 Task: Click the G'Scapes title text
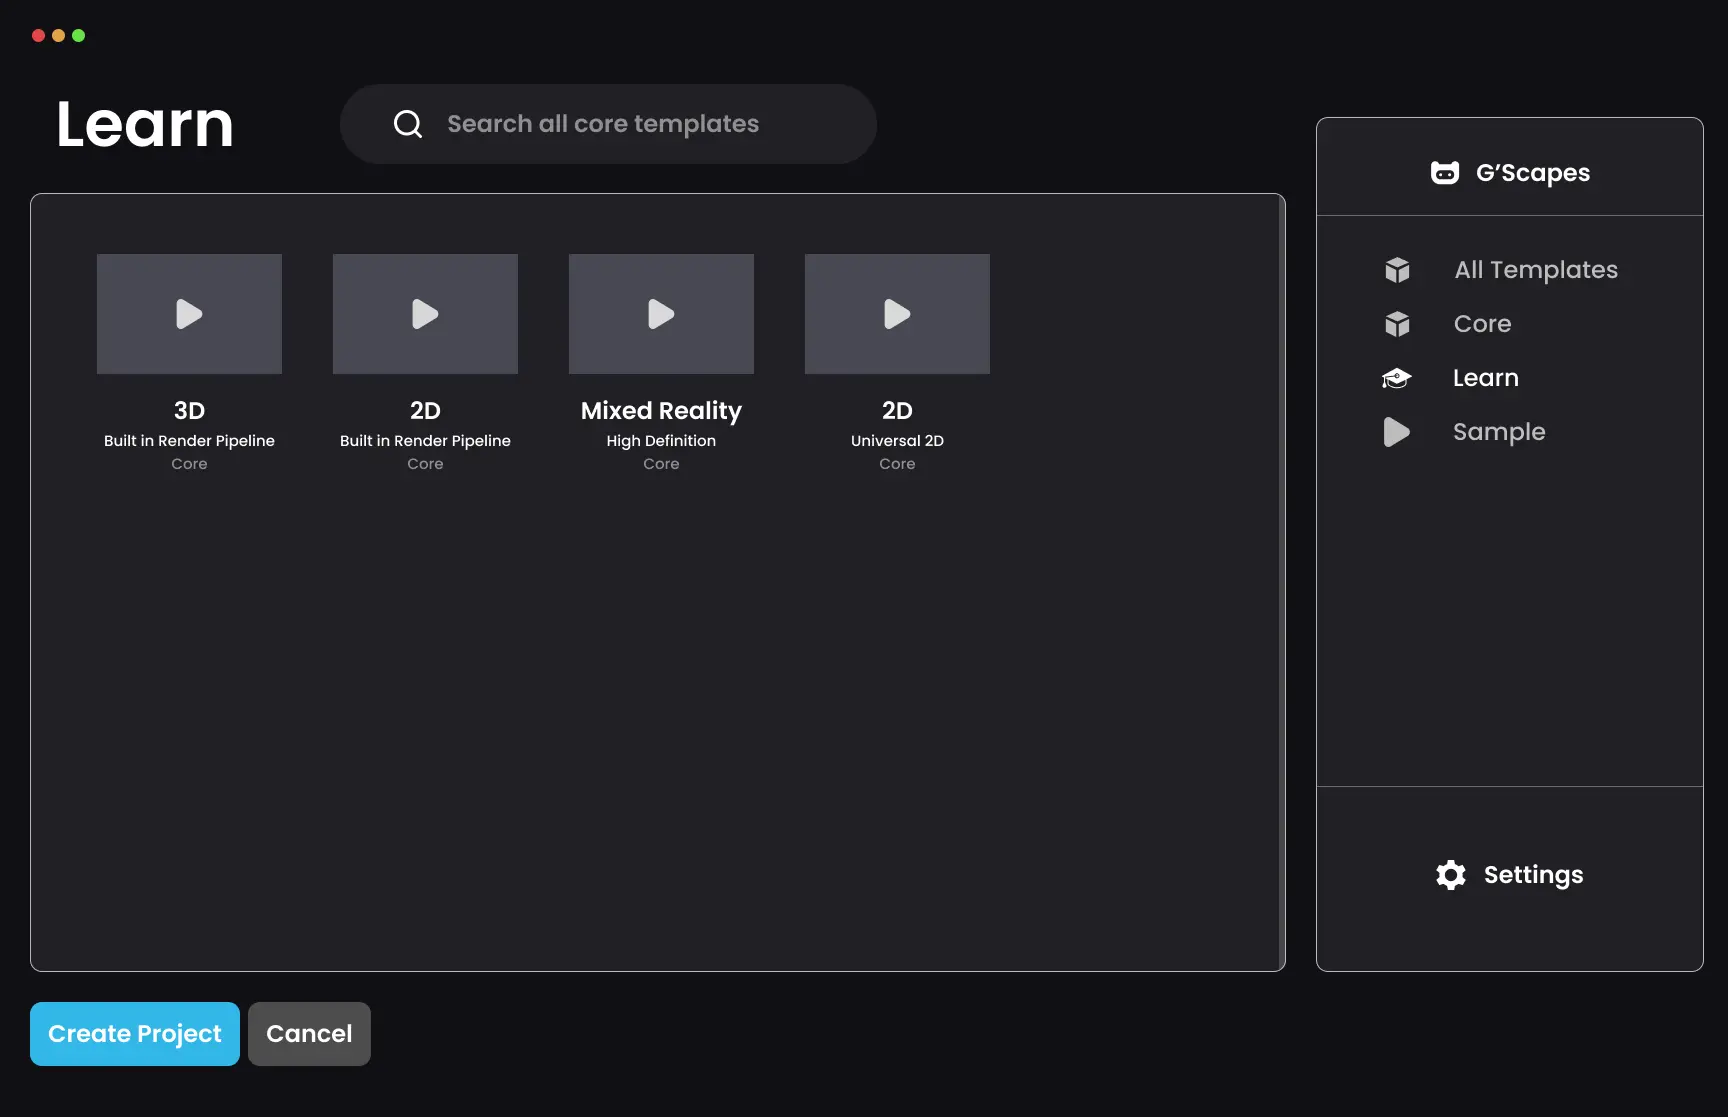pos(1533,173)
